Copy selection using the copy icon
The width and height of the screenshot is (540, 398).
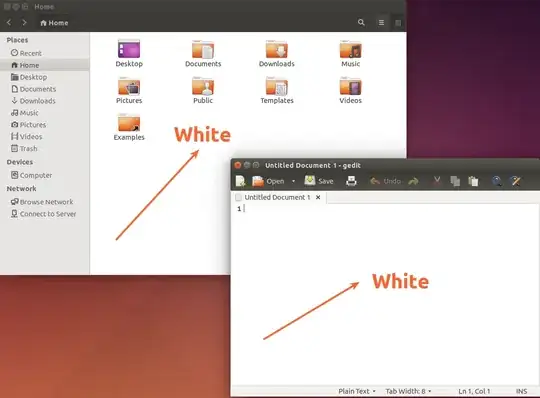point(455,181)
